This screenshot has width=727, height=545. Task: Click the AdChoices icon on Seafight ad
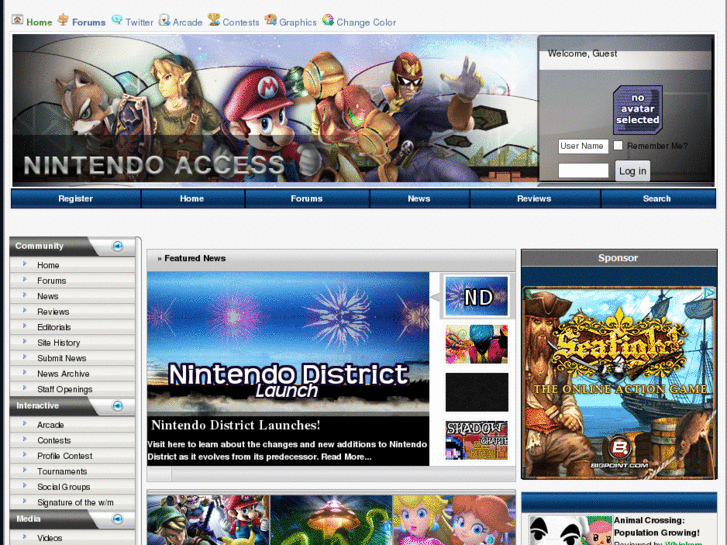709,293
